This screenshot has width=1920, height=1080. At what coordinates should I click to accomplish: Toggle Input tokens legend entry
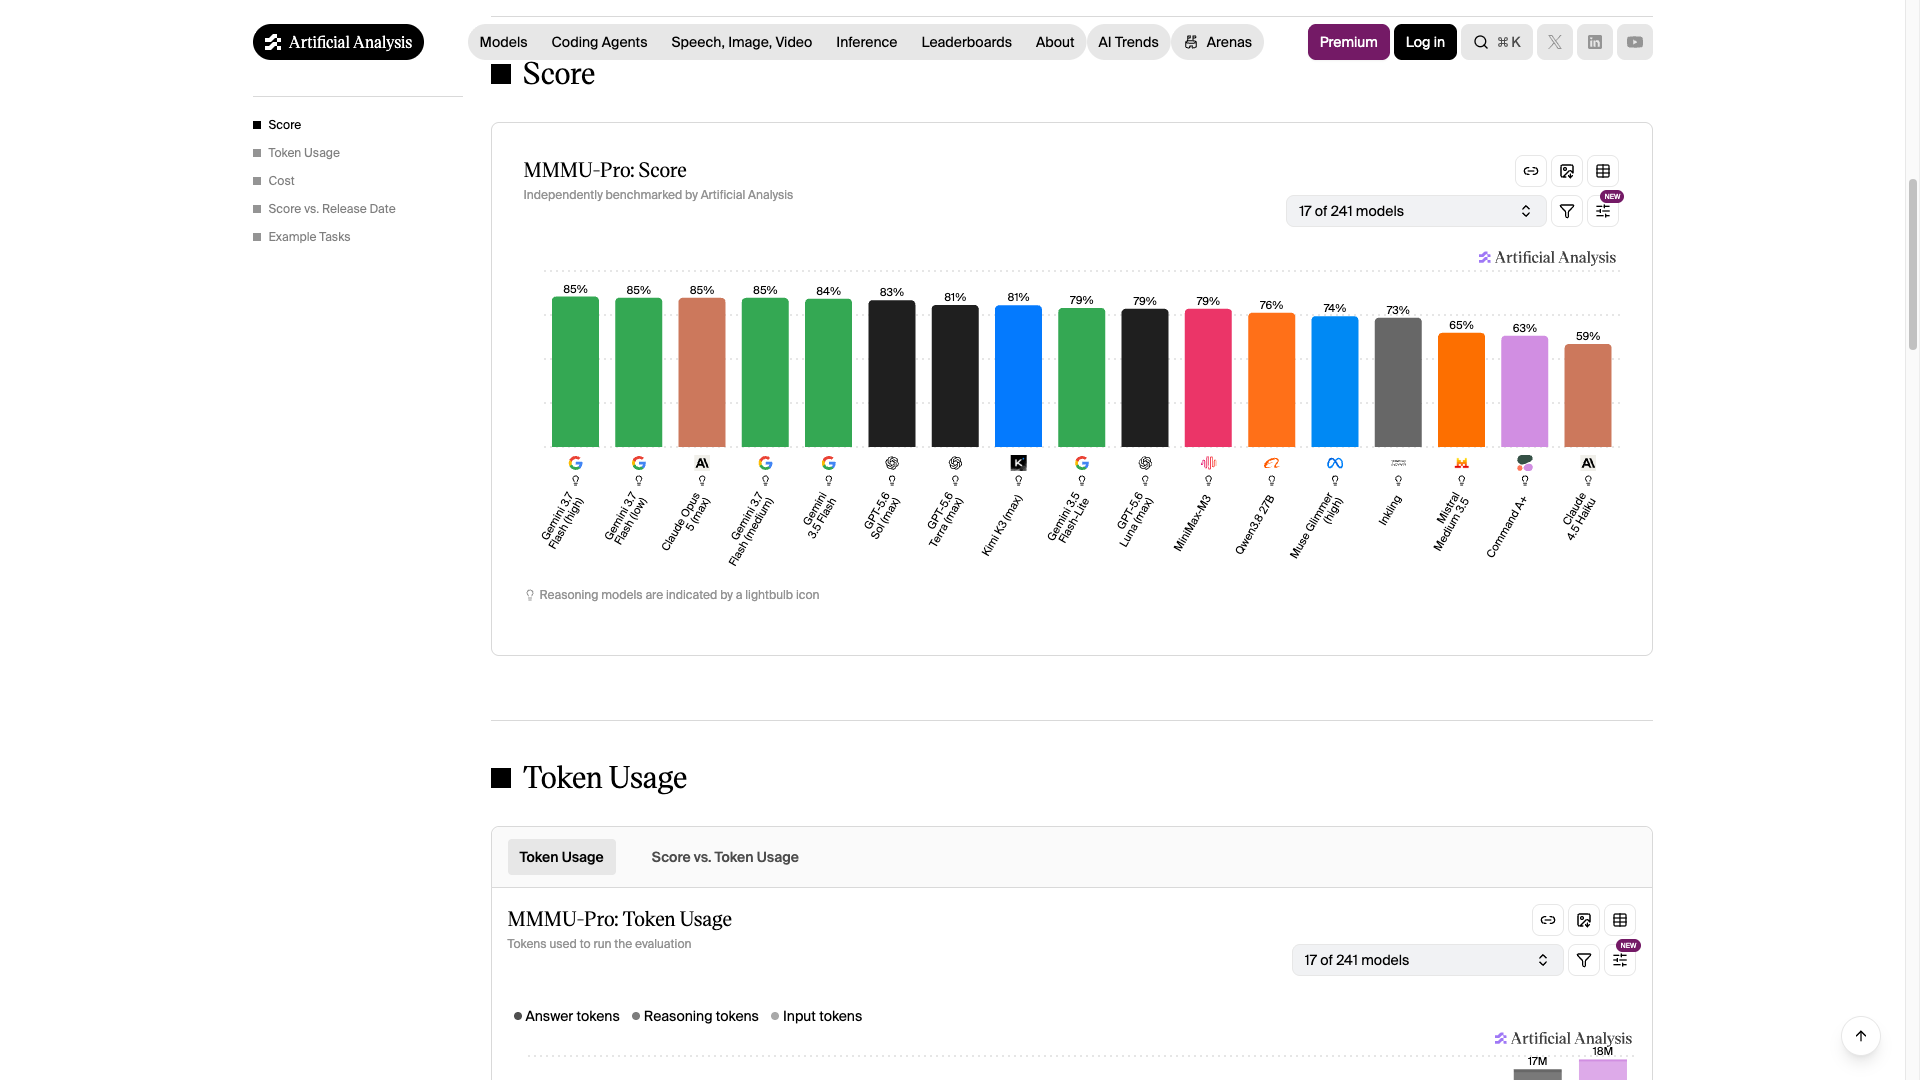tap(816, 1016)
